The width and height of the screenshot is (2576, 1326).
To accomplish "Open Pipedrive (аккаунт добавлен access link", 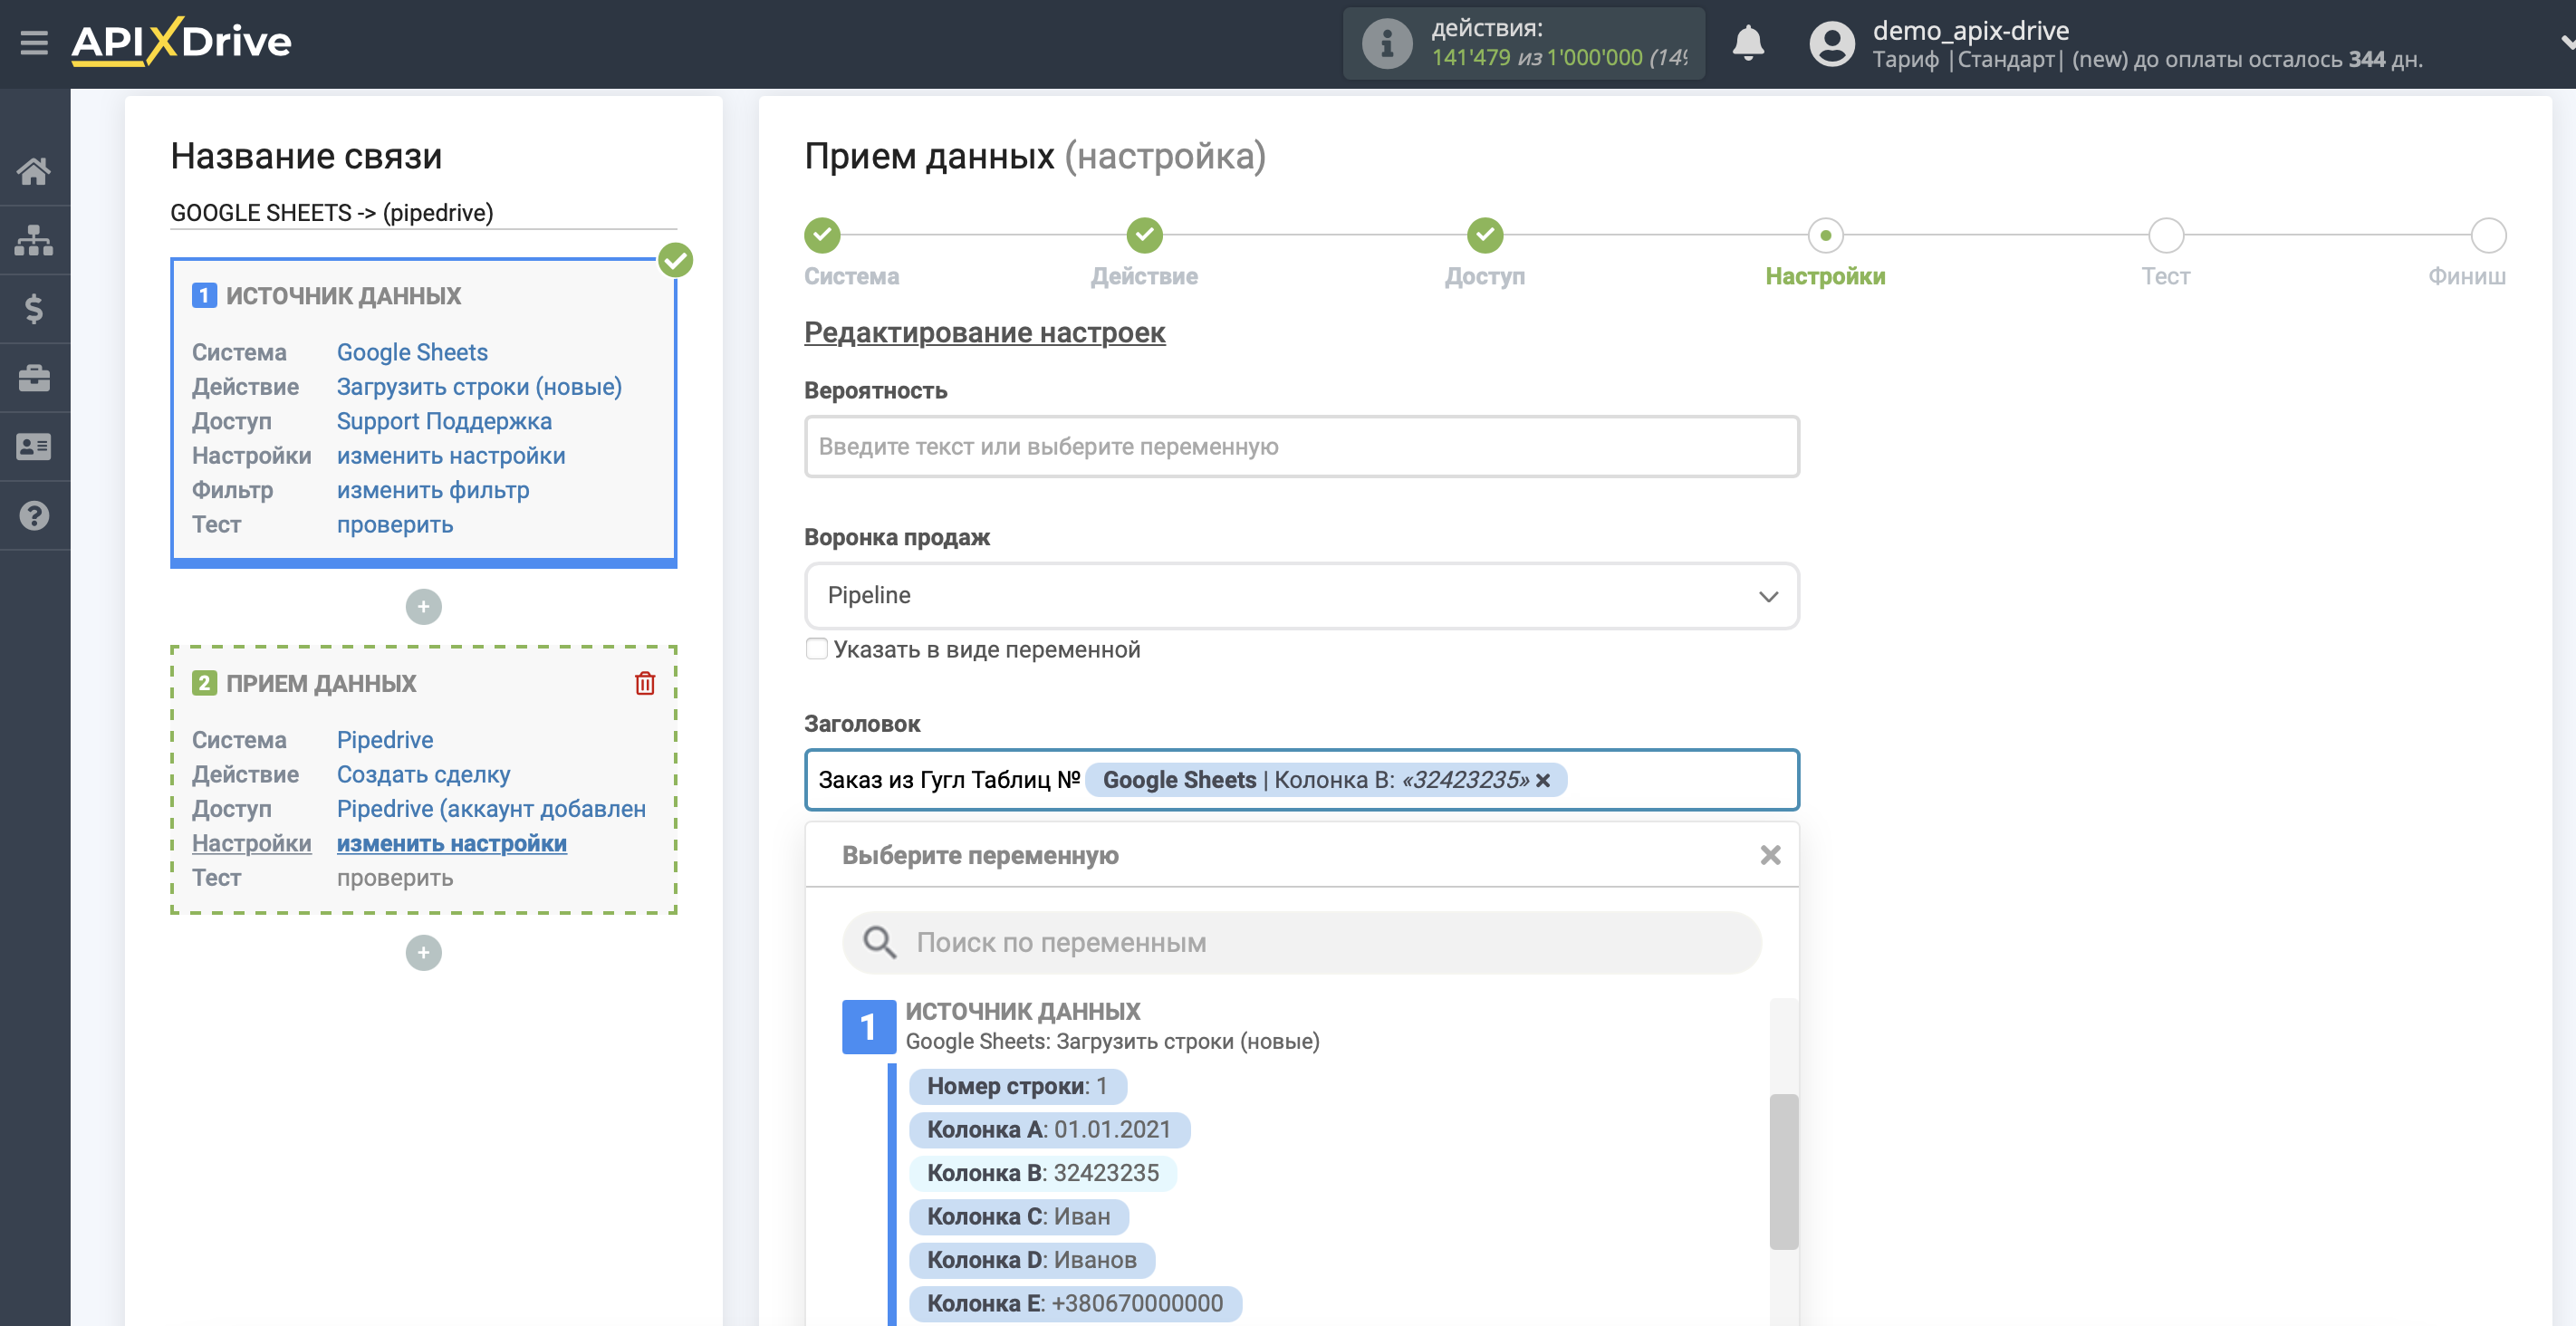I will point(491,809).
